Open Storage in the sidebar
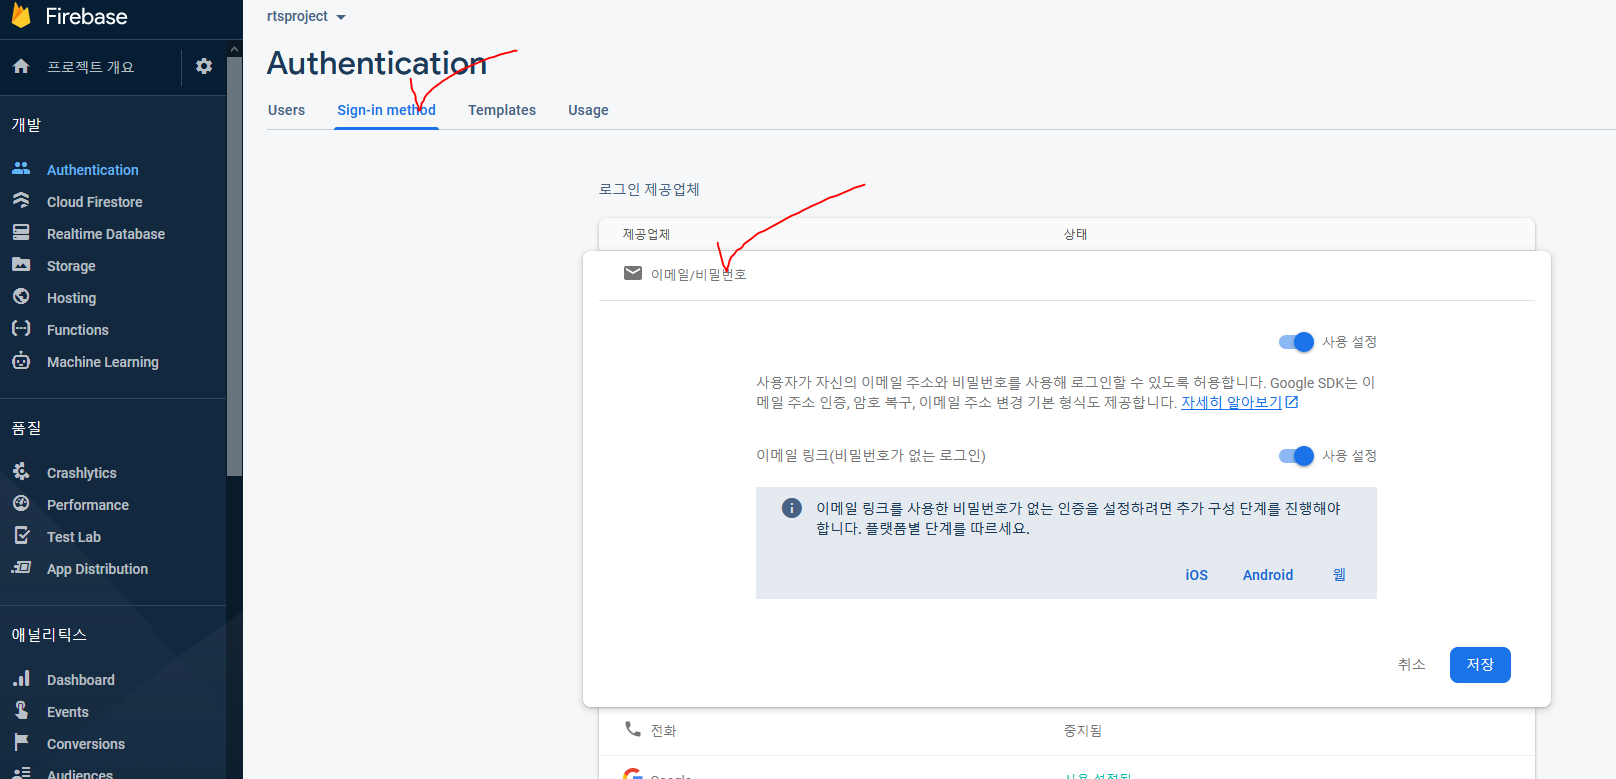This screenshot has height=779, width=1616. click(71, 266)
